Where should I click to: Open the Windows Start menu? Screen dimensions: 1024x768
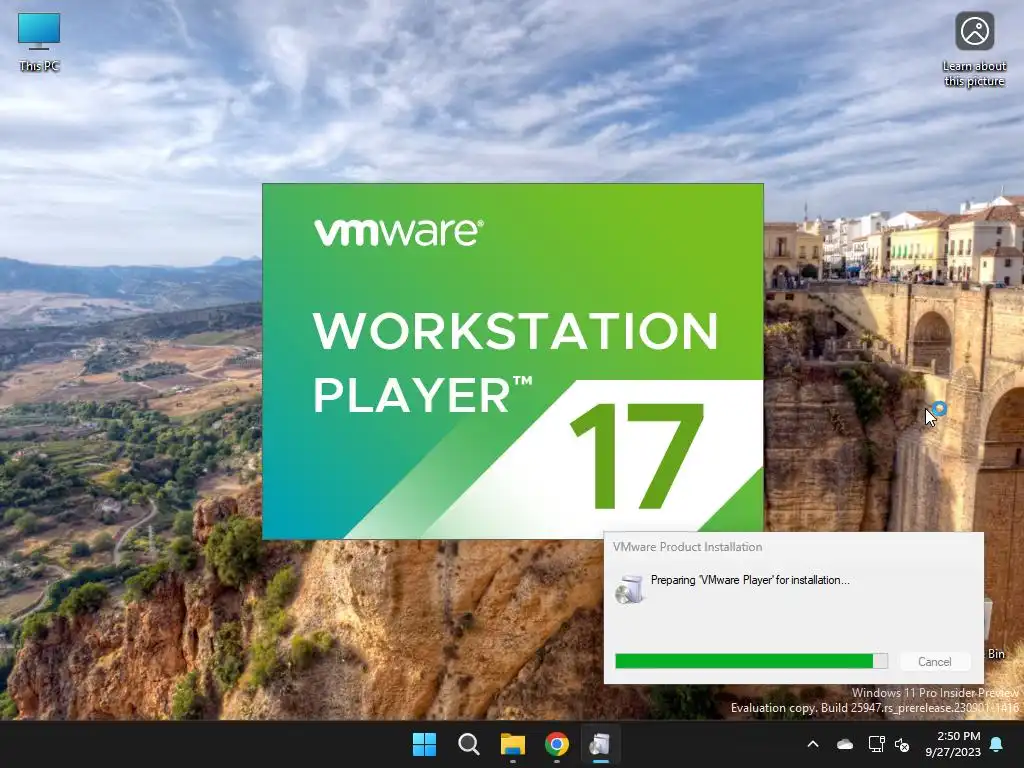(x=424, y=744)
